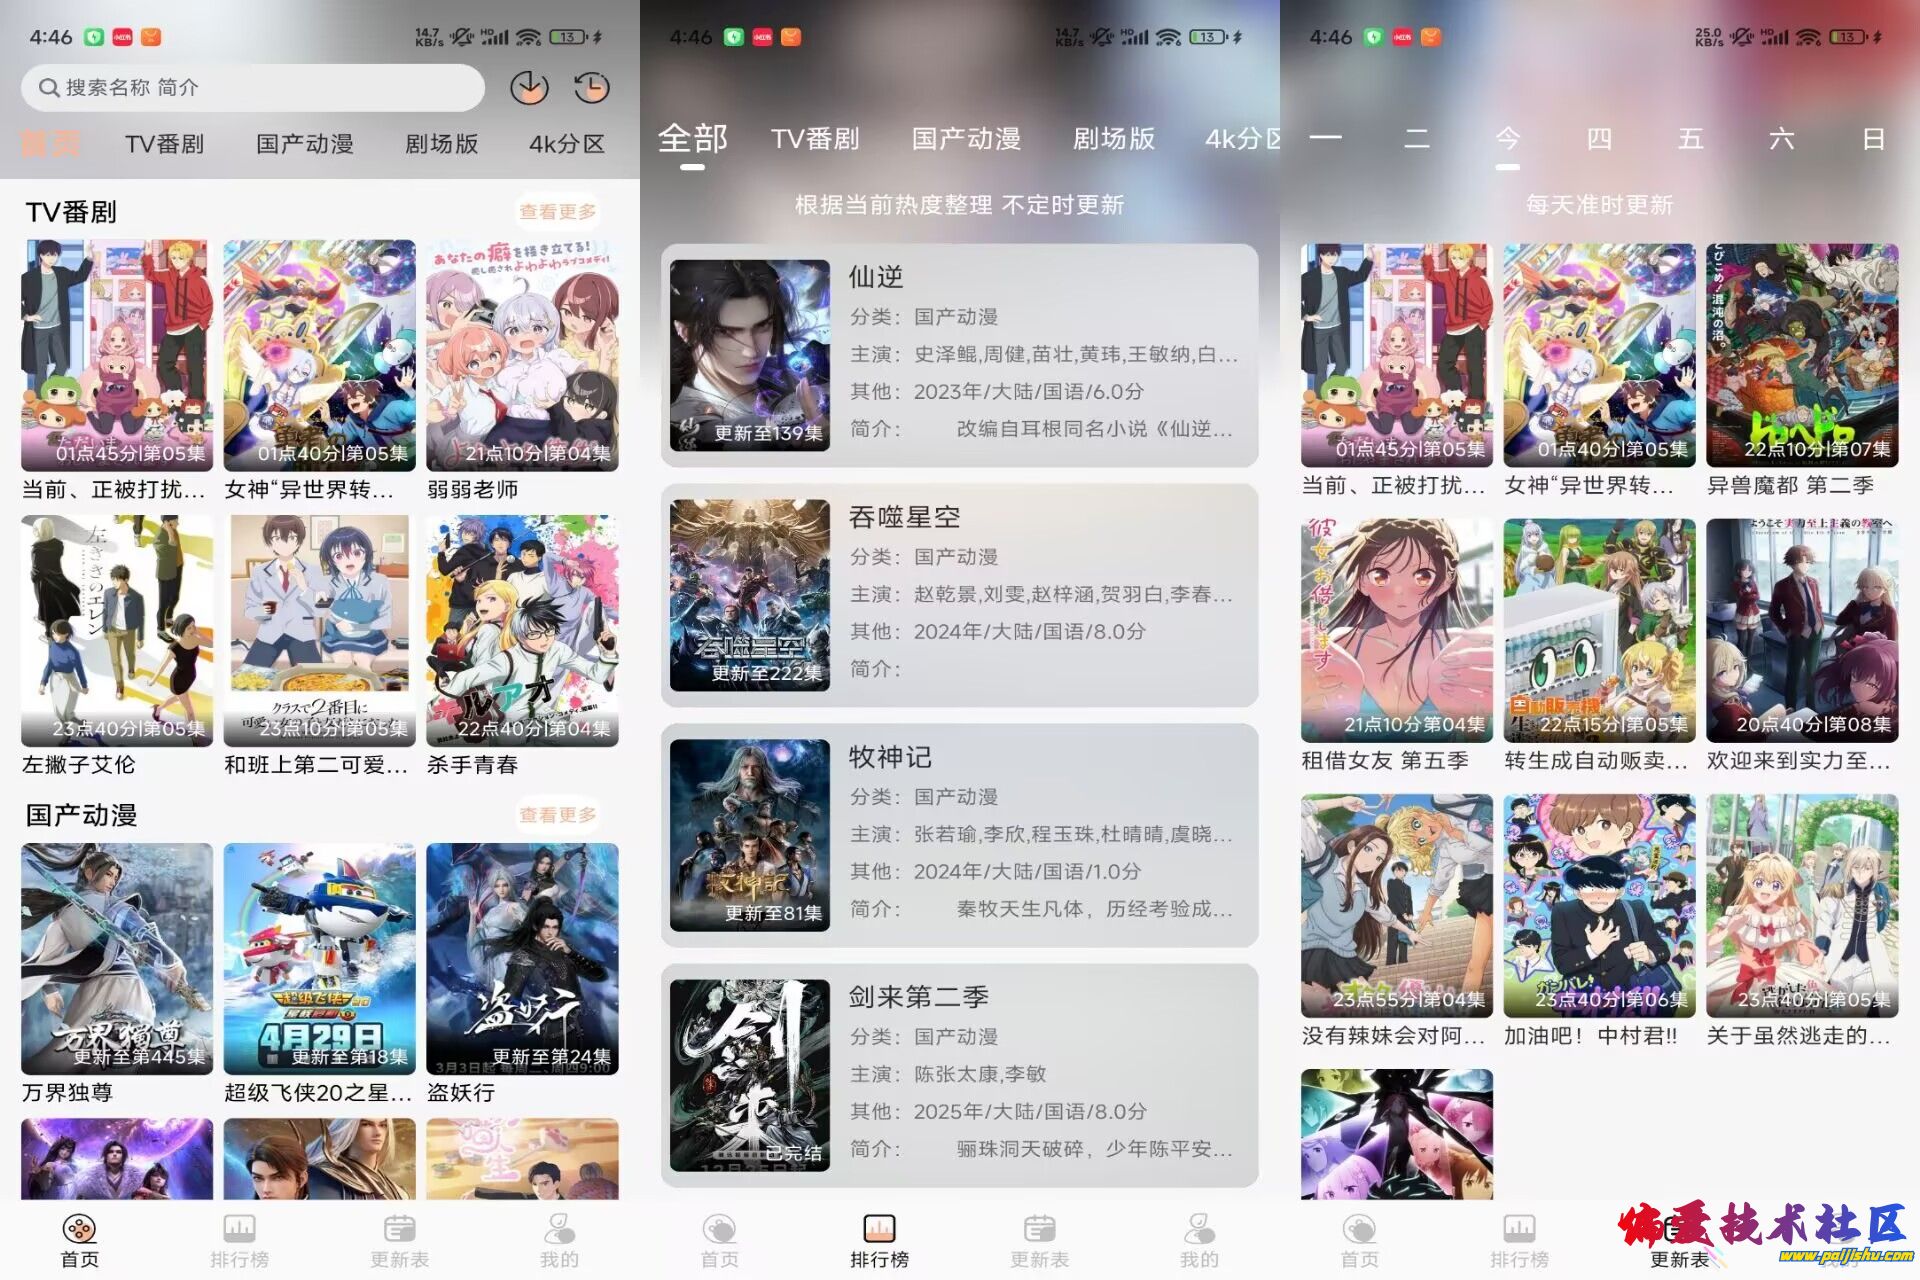The height and width of the screenshot is (1280, 1920).
Task: Click the 国产动漫 section heading
Action: pyautogui.click(x=82, y=815)
